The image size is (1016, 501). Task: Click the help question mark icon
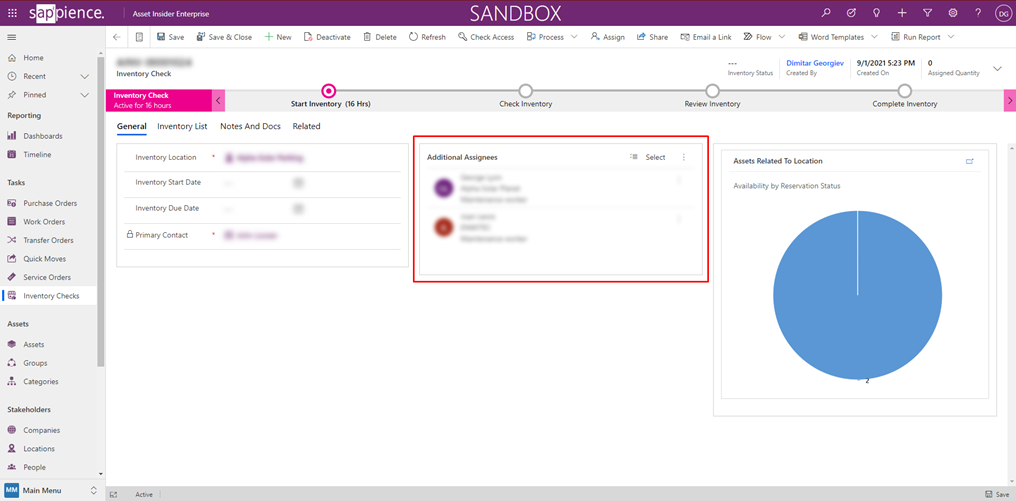[978, 13]
